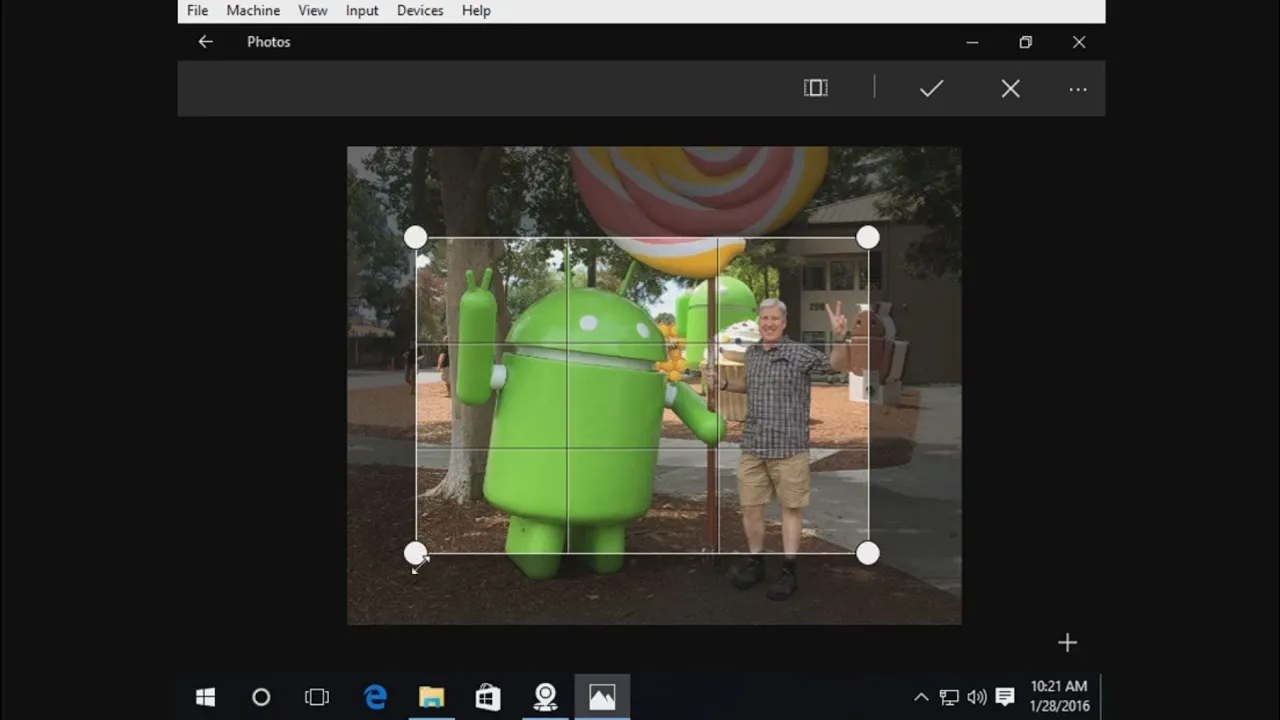The height and width of the screenshot is (720, 1280).
Task: Open the File menu
Action: tap(197, 10)
